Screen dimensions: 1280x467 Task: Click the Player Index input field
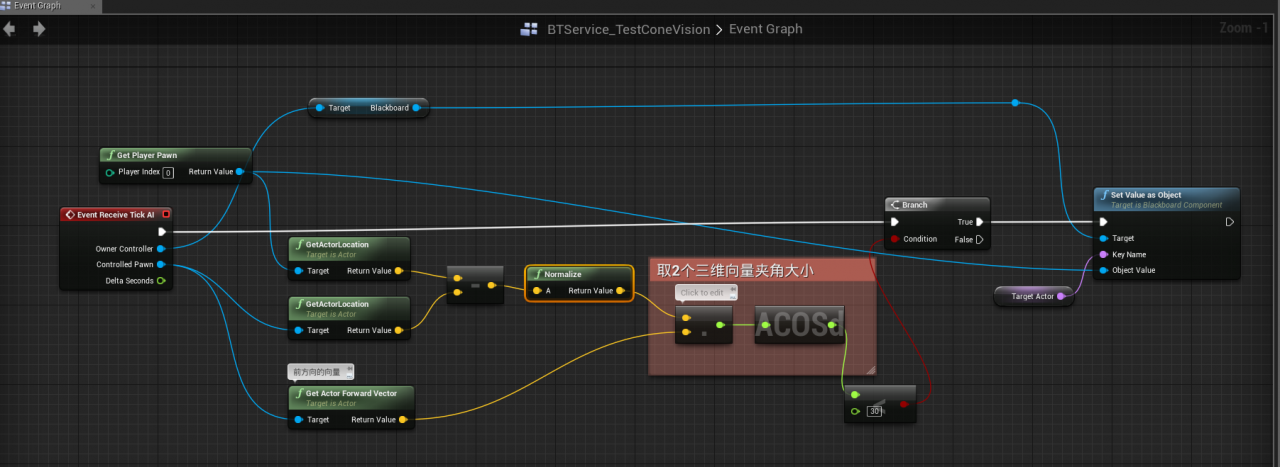[x=168, y=172]
